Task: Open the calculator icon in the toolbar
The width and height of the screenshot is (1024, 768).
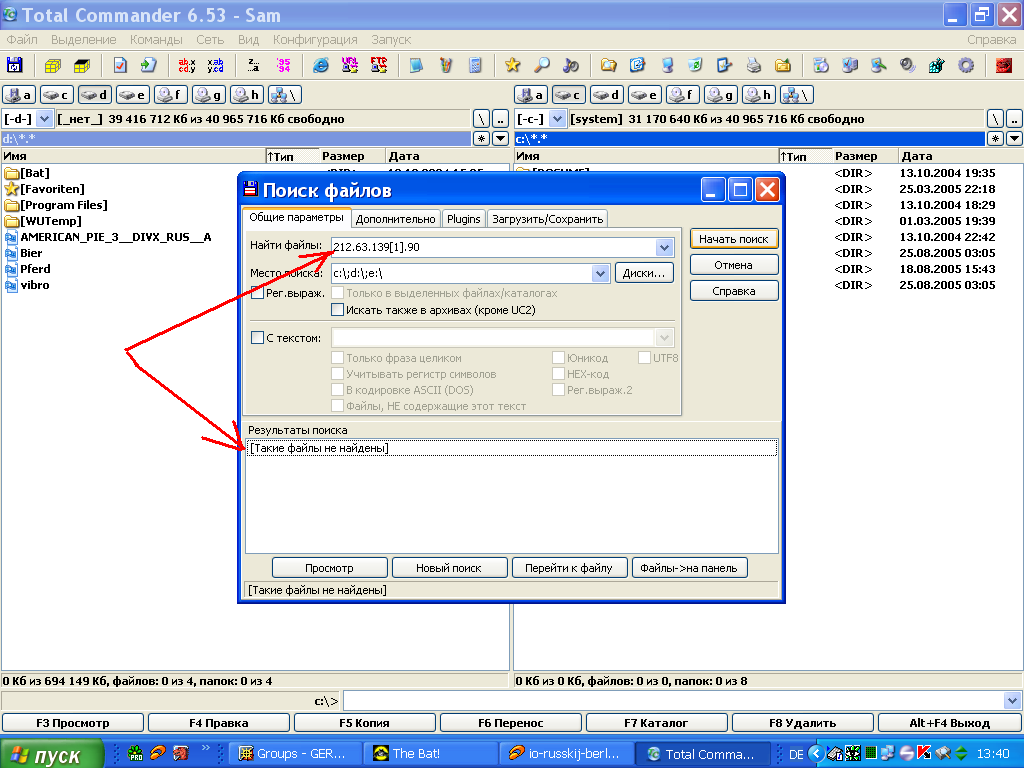Action: tap(475, 65)
